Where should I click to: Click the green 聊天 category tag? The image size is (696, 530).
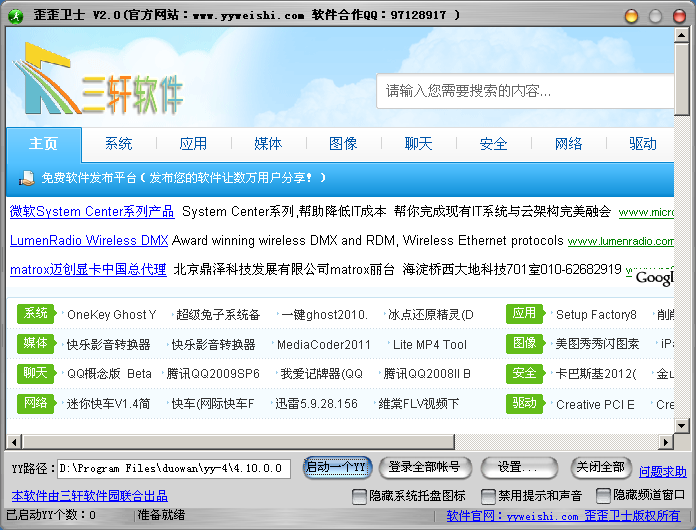pyautogui.click(x=36, y=373)
